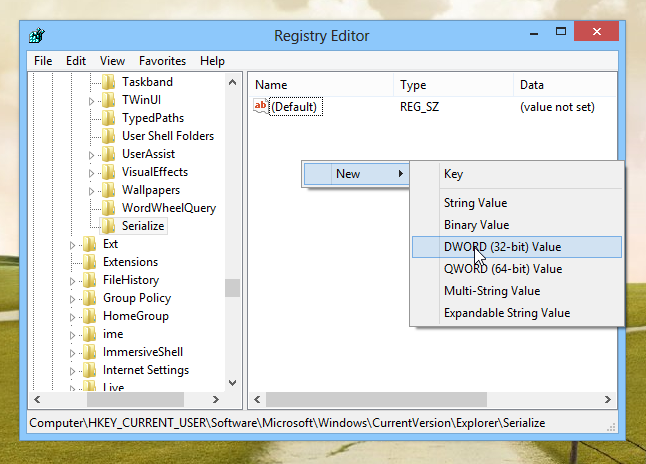Click tree pane horizontal scroll left arrow
646x464 pixels.
[37, 399]
